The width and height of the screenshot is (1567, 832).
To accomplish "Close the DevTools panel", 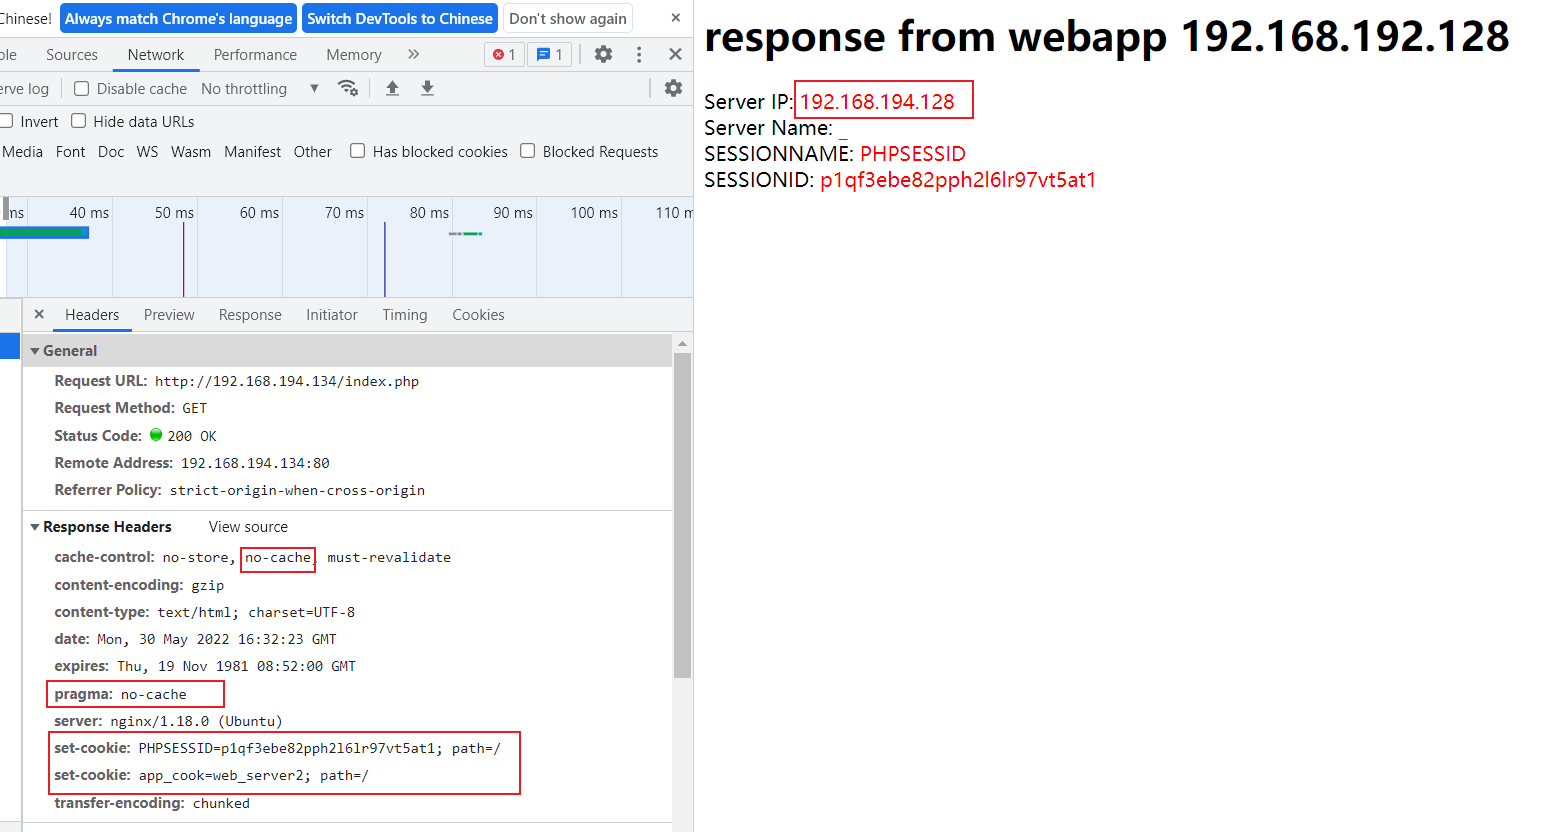I will (675, 54).
